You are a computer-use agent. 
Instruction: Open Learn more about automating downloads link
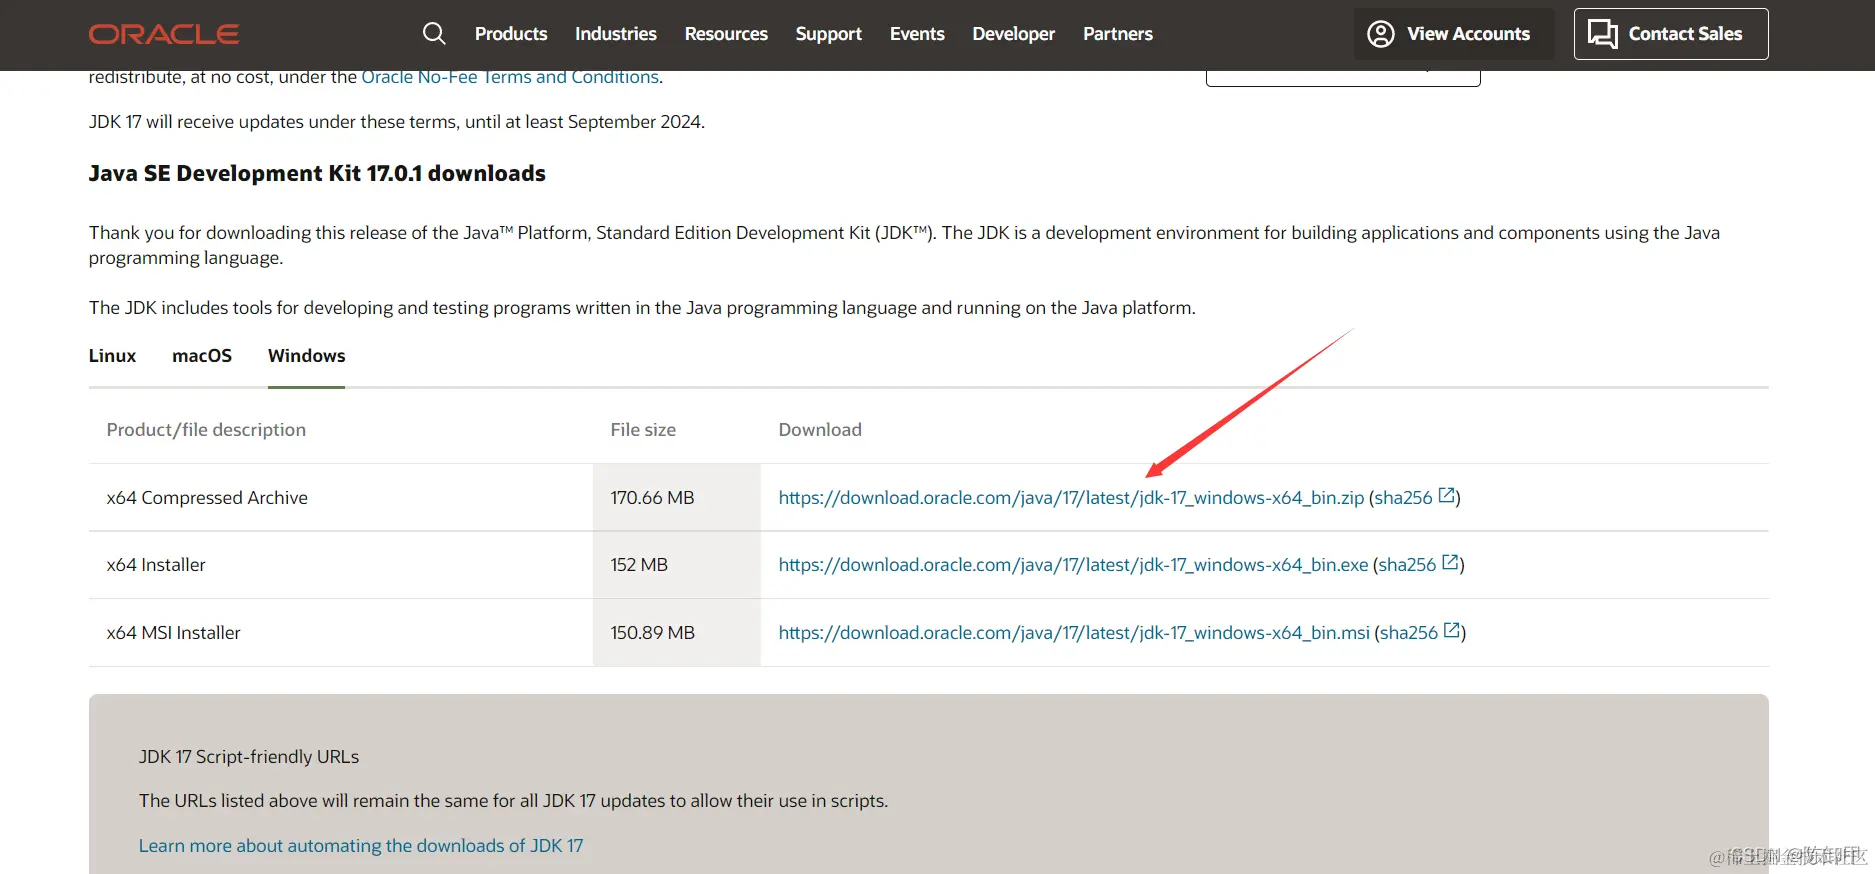point(361,846)
